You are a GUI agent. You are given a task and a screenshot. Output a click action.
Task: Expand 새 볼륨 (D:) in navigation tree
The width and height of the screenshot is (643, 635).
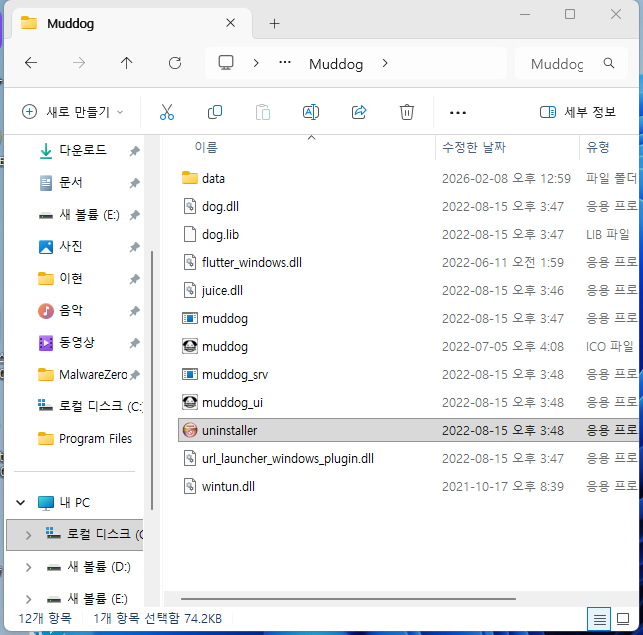(x=29, y=567)
